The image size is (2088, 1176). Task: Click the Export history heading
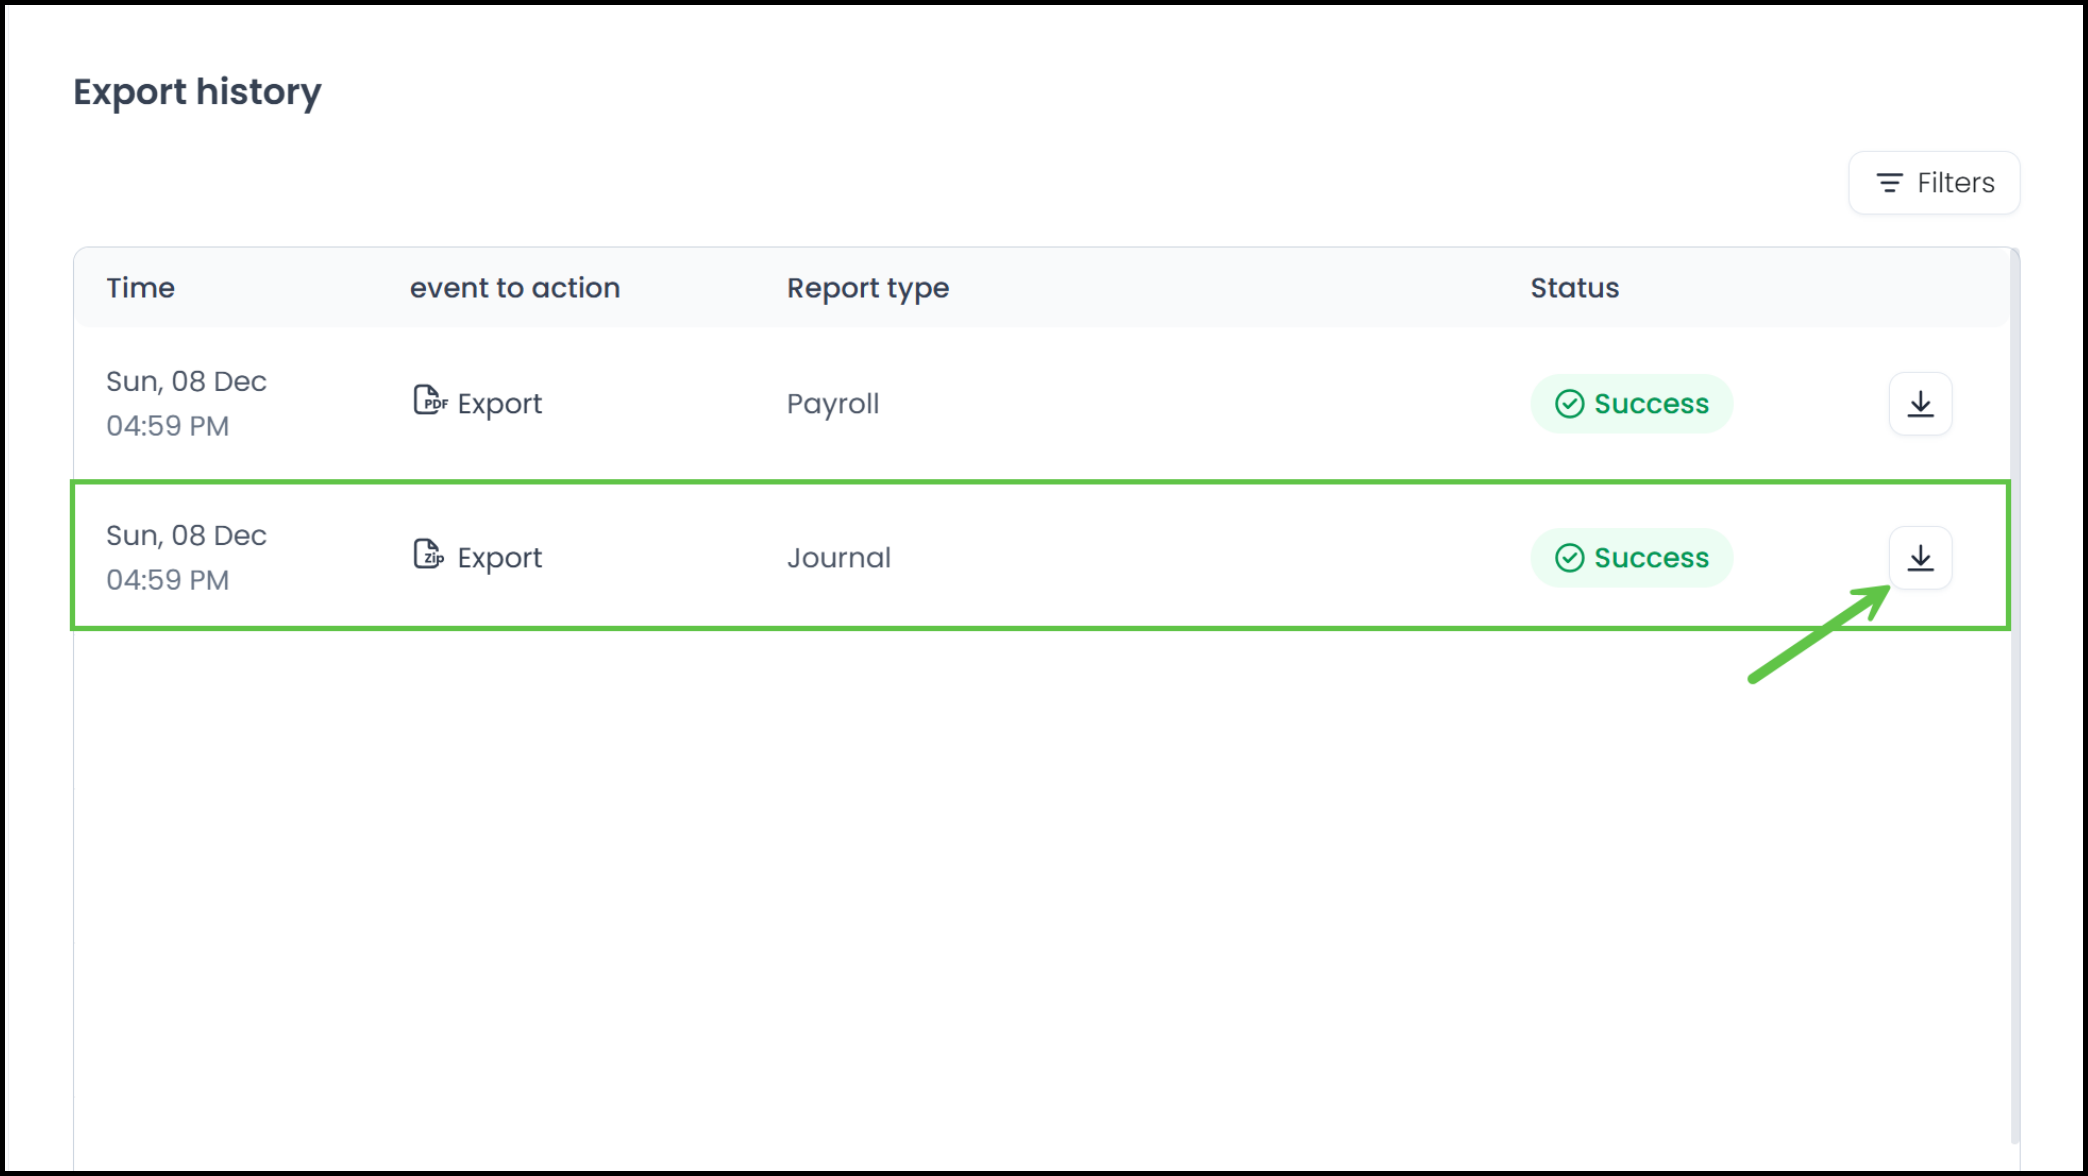tap(197, 92)
